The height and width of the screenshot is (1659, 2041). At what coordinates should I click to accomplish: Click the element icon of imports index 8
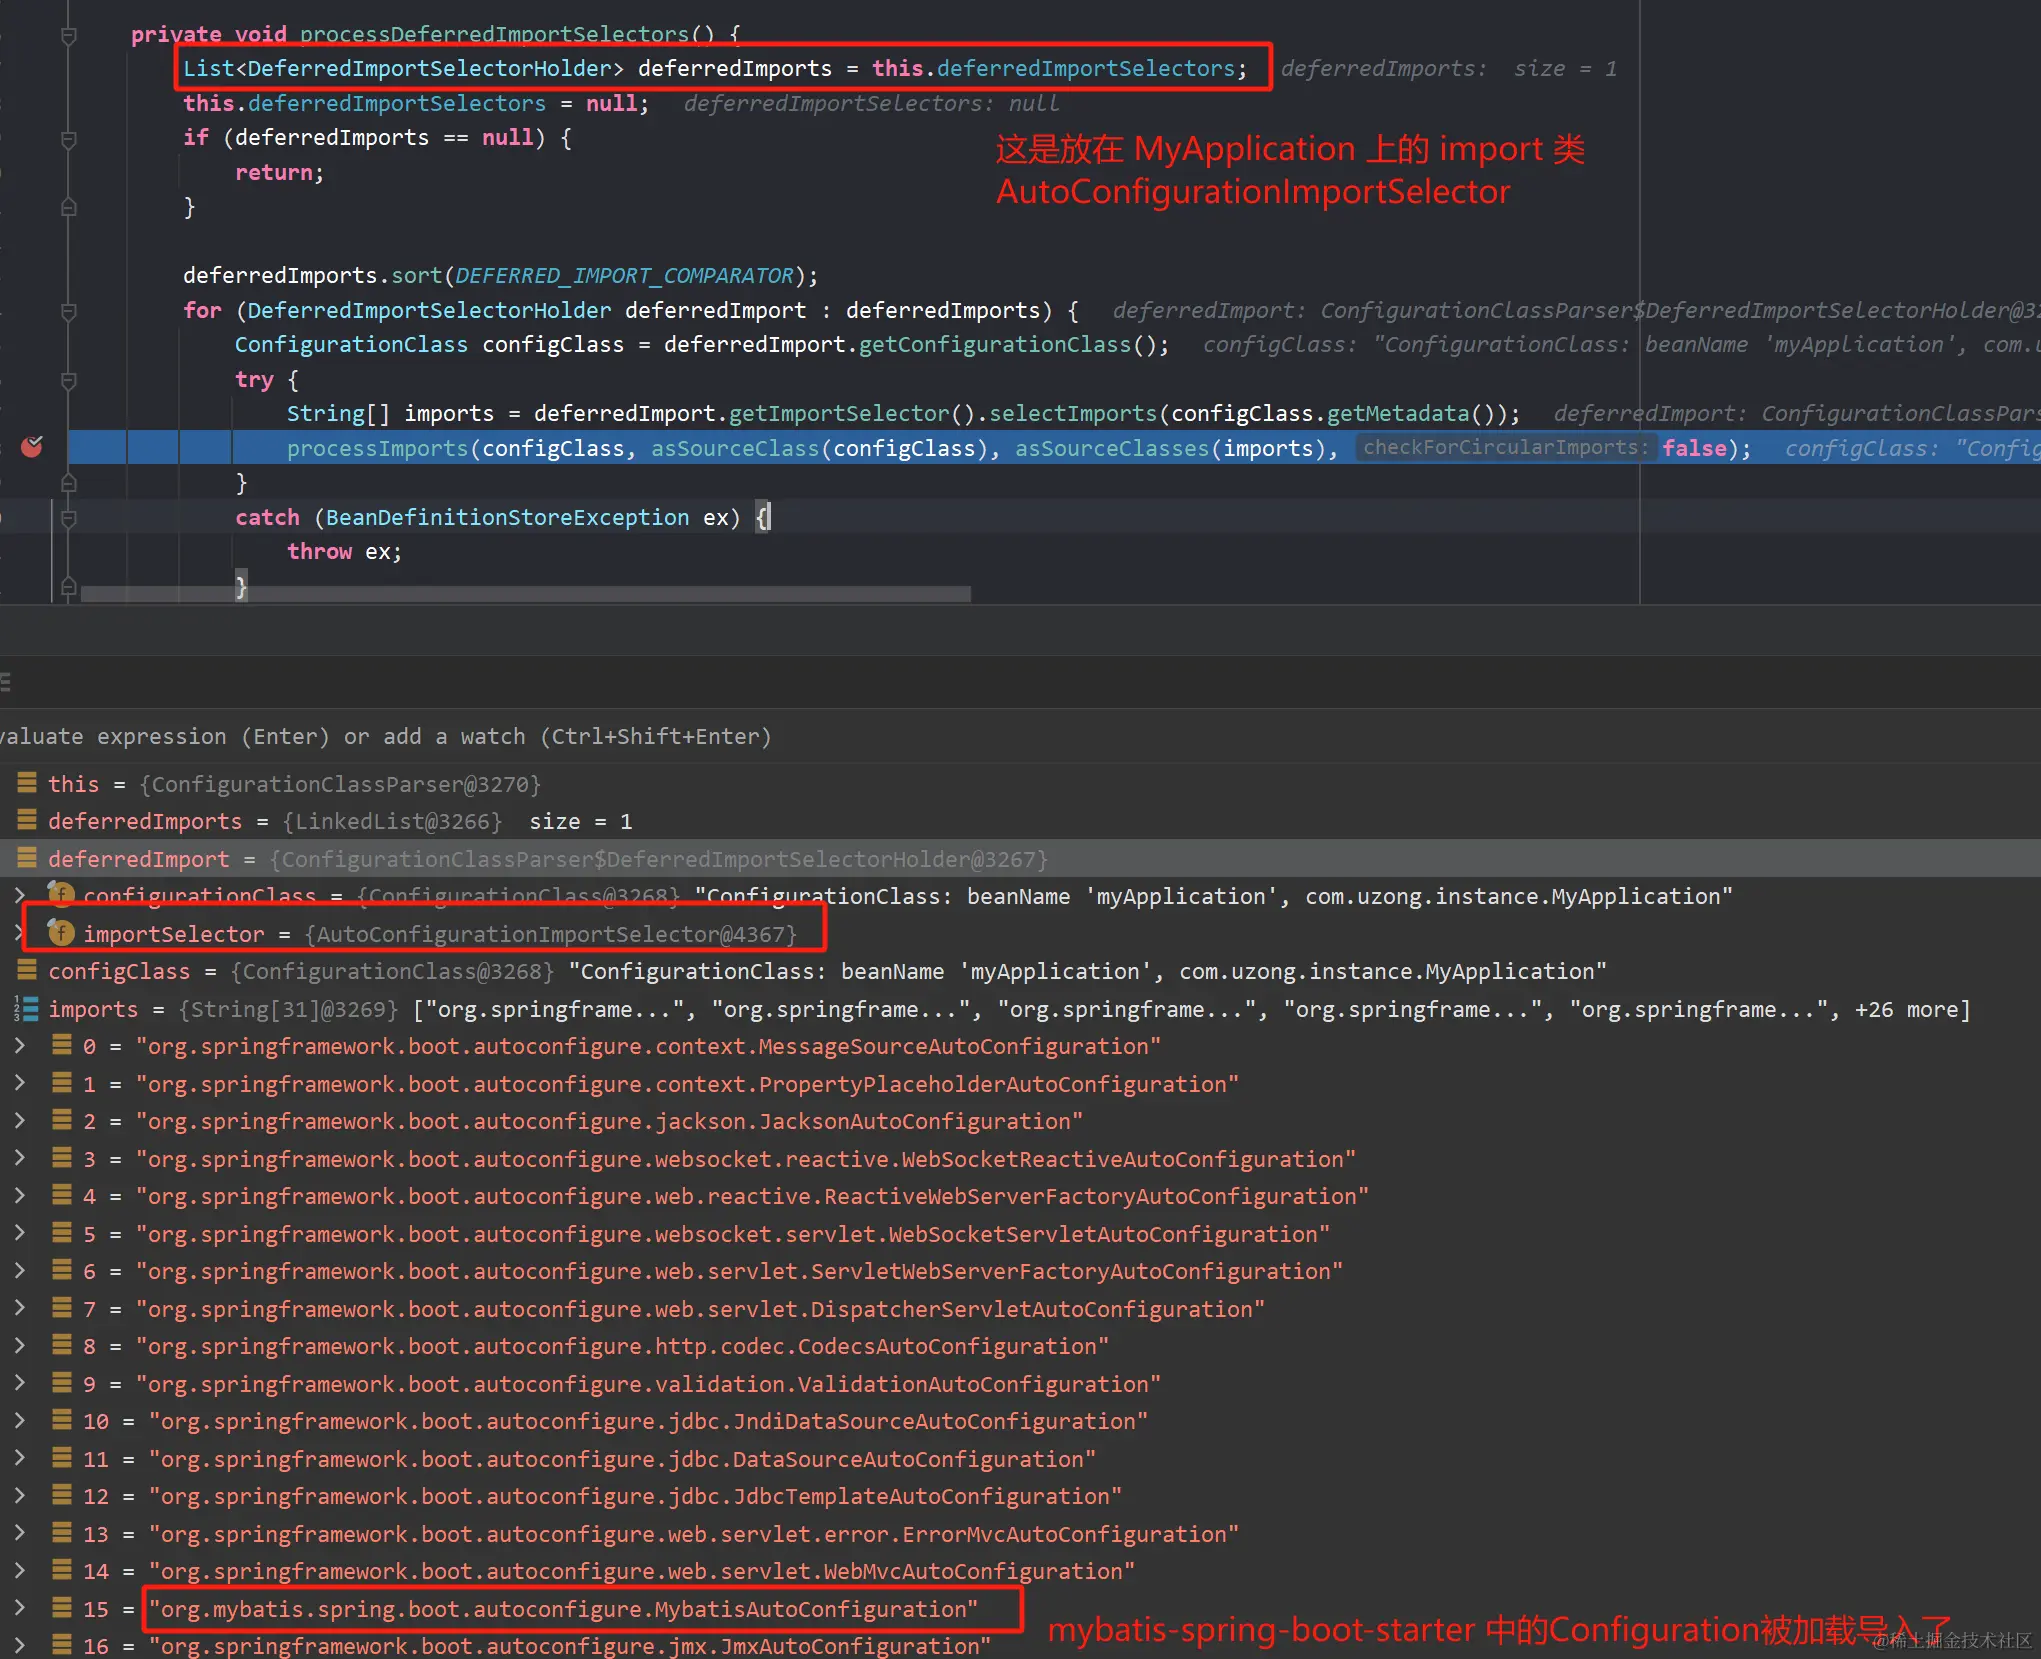[x=62, y=1345]
